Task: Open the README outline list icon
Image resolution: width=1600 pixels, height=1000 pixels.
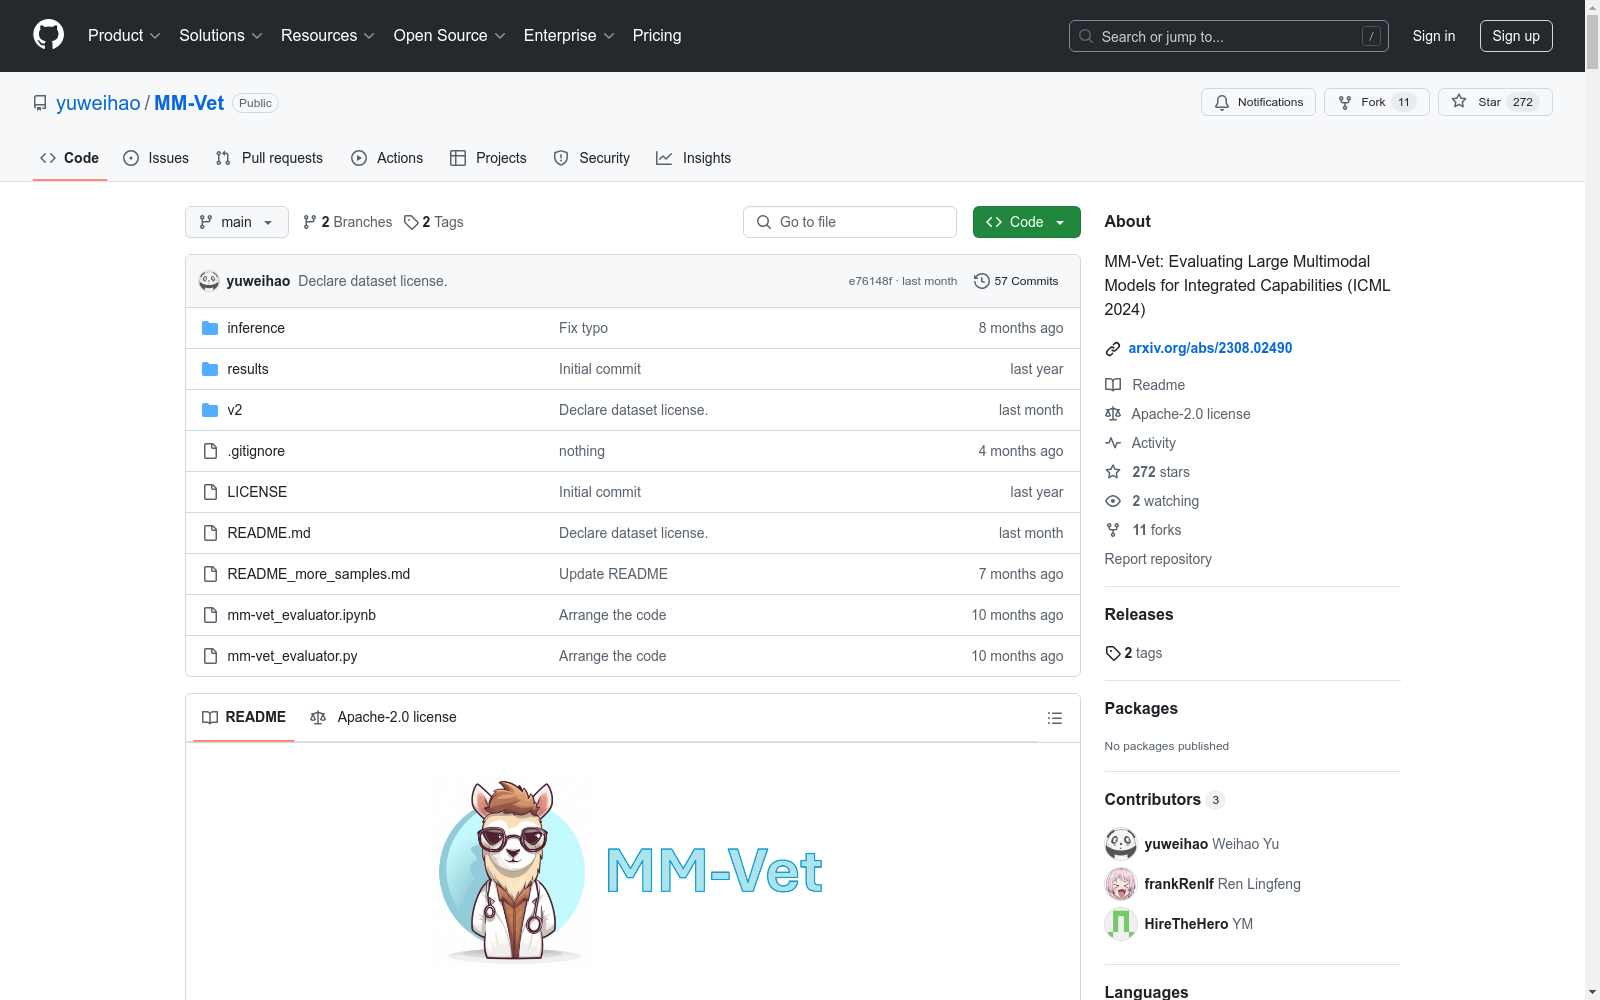Action: tap(1054, 718)
